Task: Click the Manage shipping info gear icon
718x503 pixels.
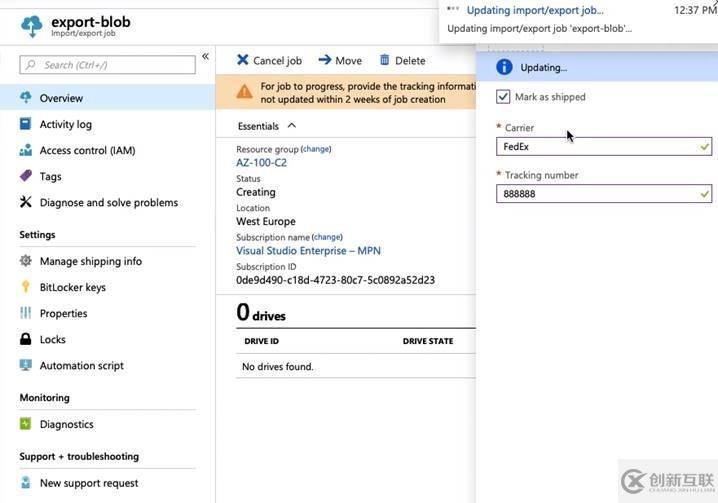Action: pyautogui.click(x=26, y=261)
